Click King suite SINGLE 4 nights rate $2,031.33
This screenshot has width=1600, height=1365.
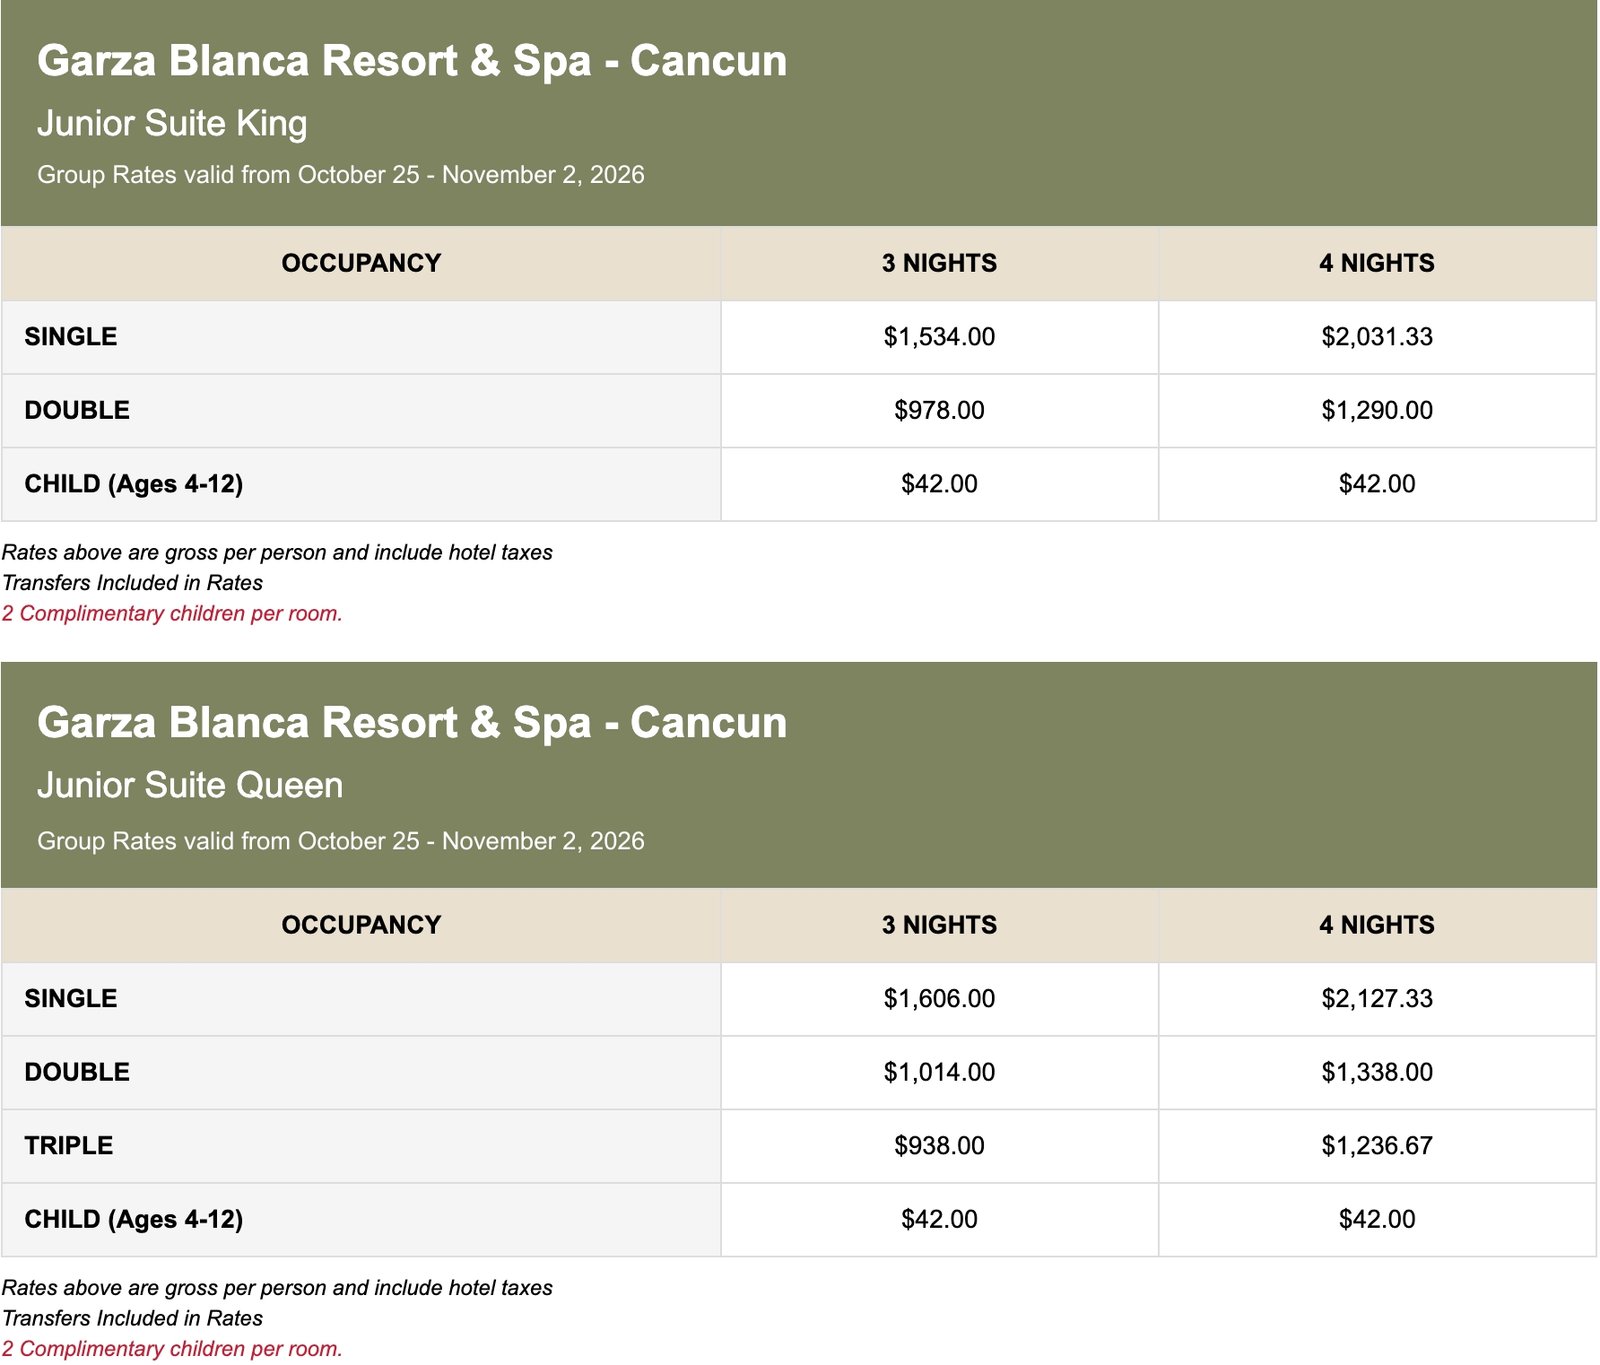click(1377, 337)
